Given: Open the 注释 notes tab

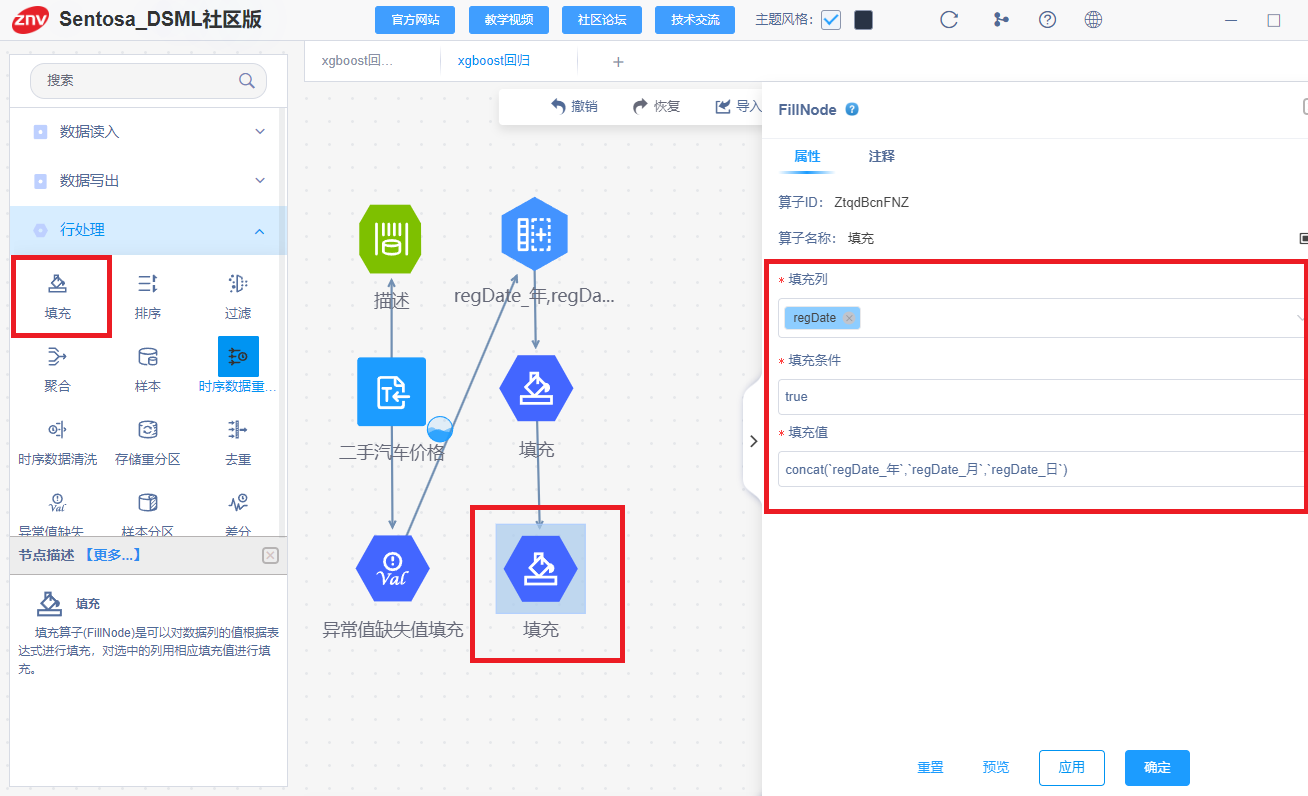Looking at the screenshot, I should [882, 156].
